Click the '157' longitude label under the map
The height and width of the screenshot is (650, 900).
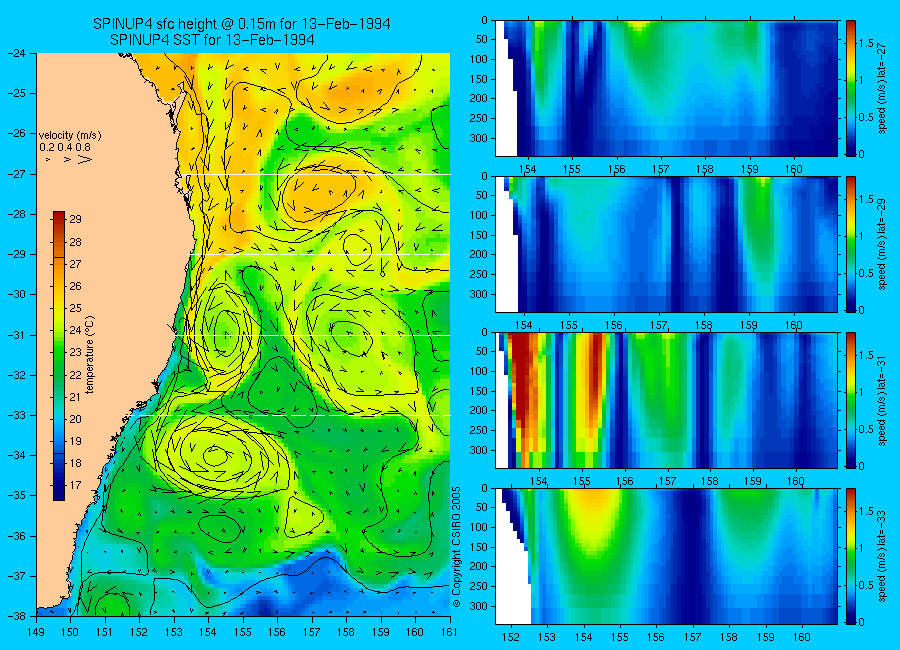312,633
